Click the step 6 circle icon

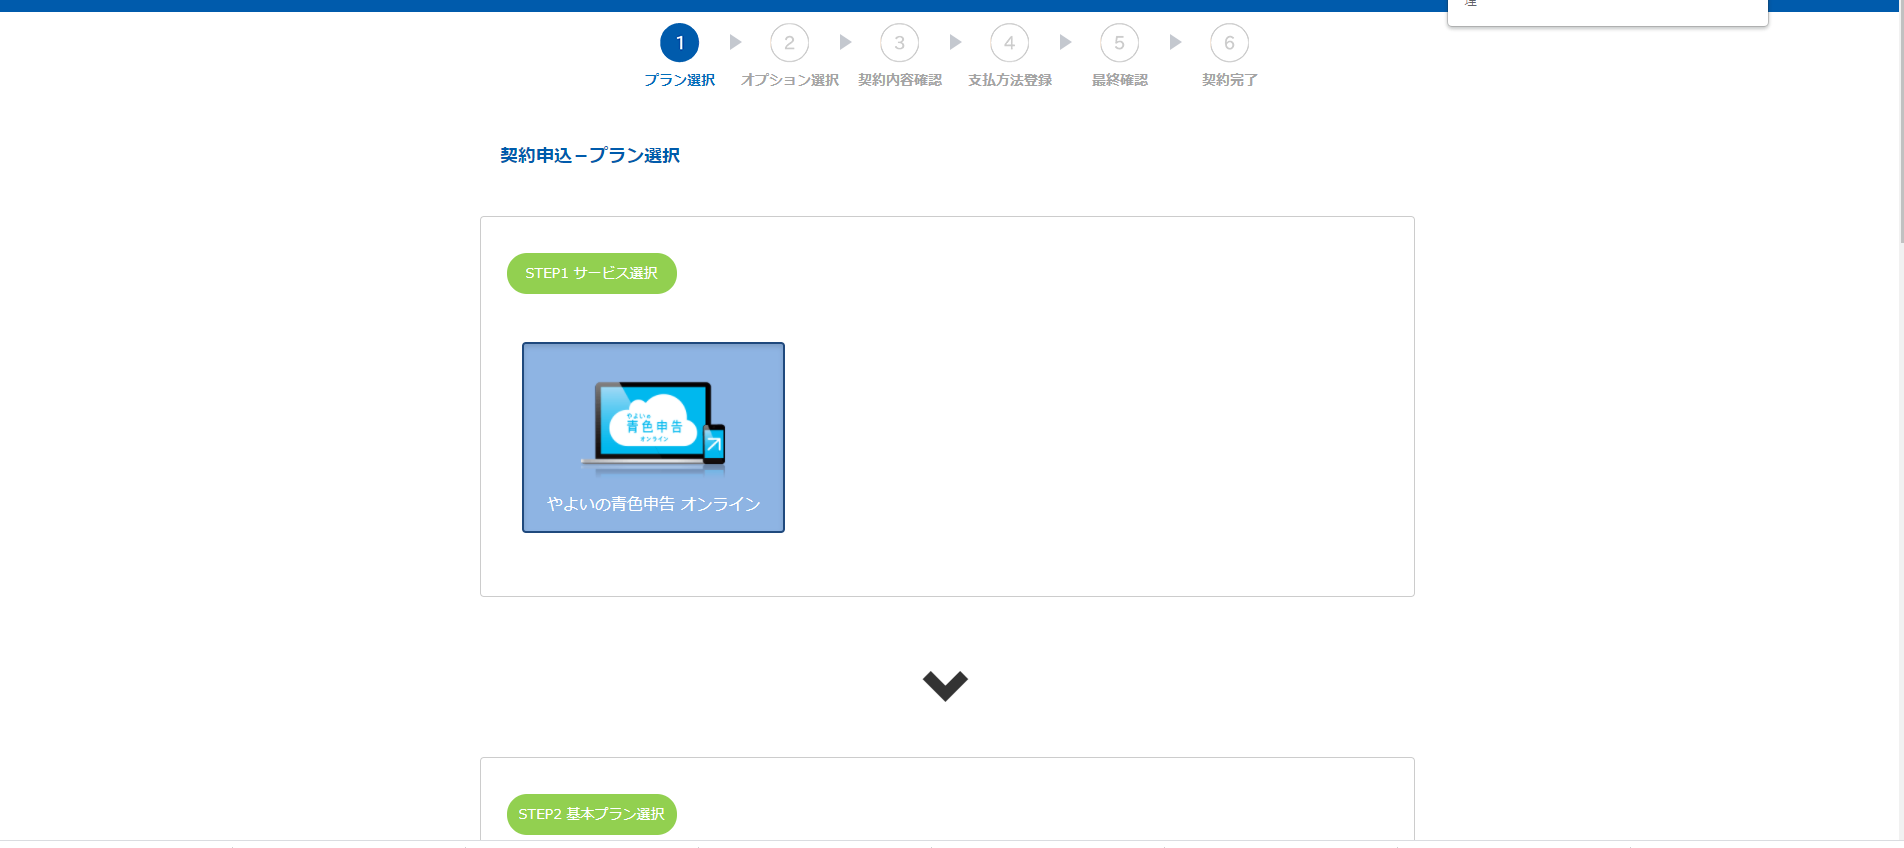[x=1229, y=43]
